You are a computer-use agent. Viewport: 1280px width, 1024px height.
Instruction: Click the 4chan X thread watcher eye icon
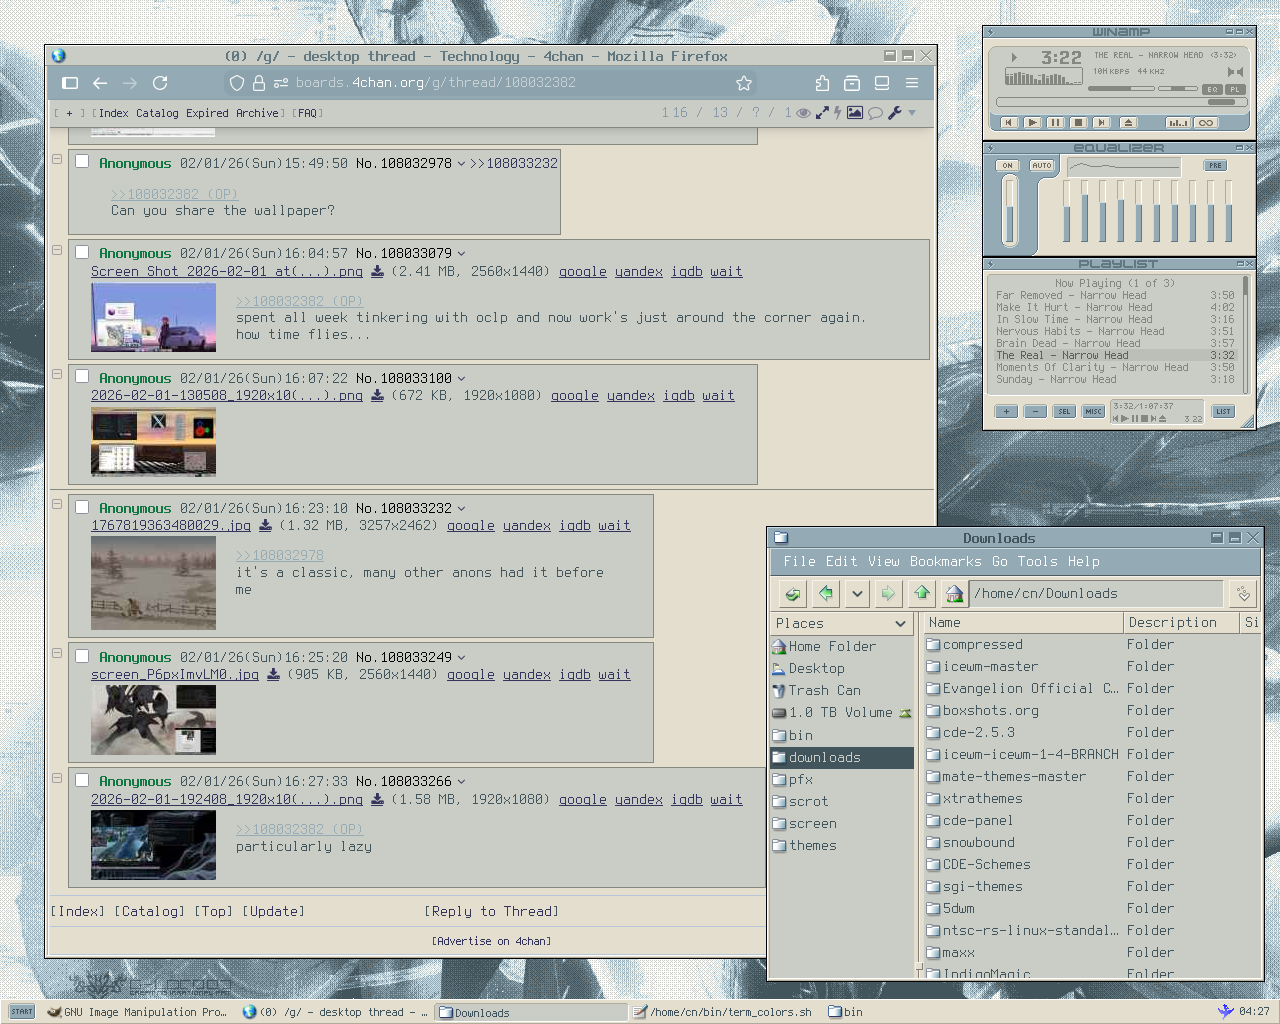[x=803, y=113]
